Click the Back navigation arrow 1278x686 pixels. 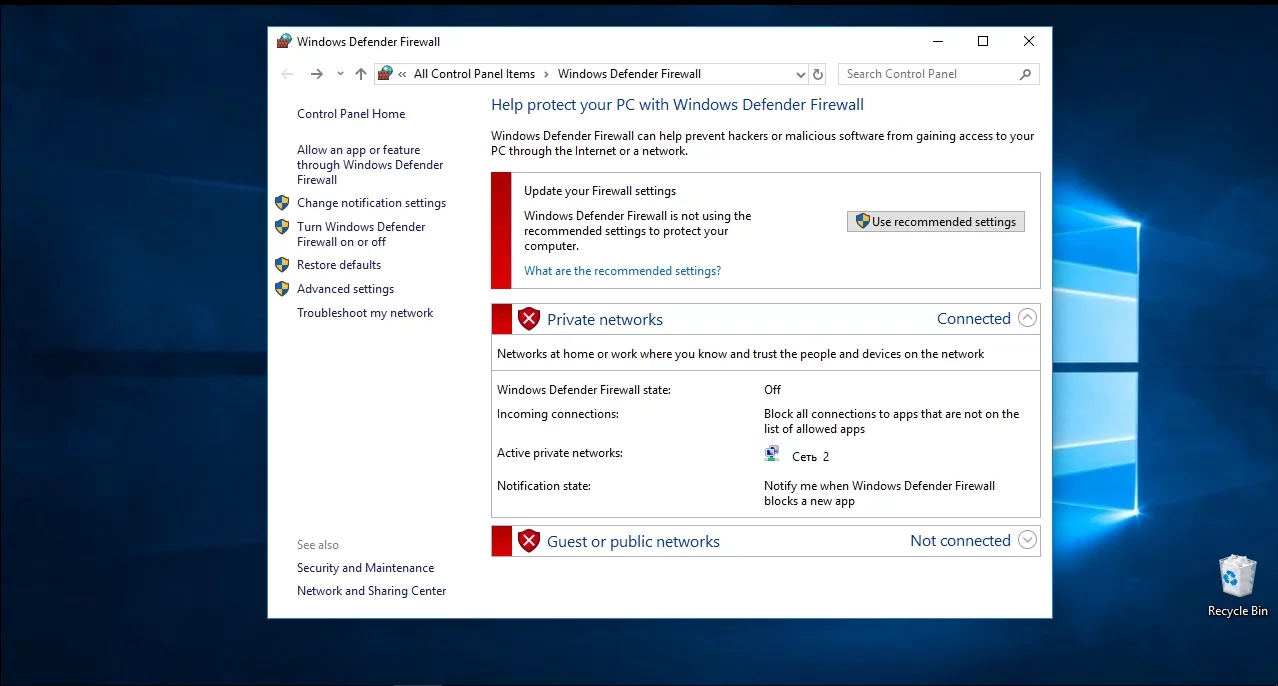[288, 74]
